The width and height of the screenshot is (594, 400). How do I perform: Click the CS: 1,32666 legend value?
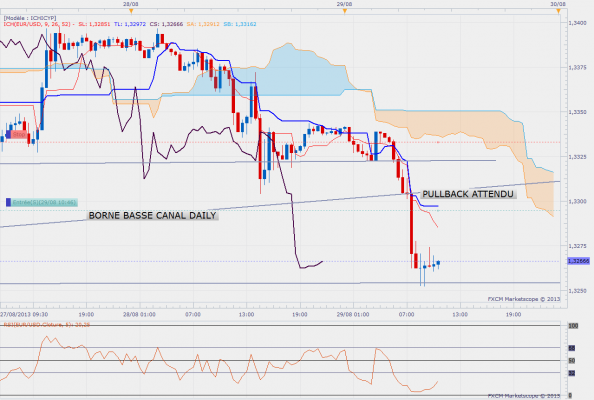[166, 24]
